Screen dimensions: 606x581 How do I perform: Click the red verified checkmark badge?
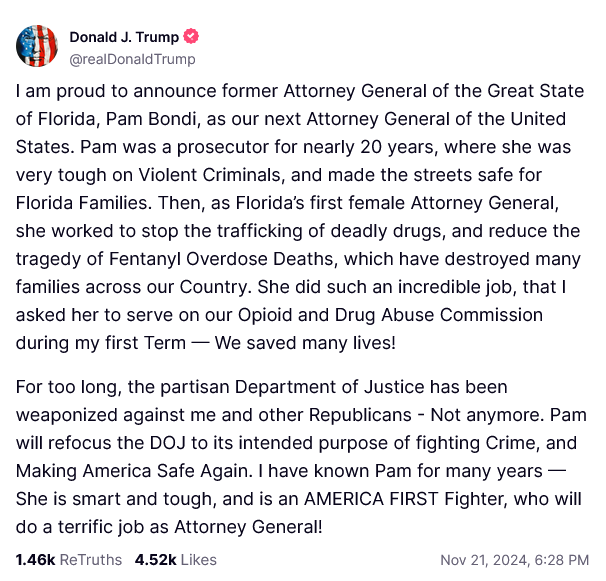coord(191,36)
